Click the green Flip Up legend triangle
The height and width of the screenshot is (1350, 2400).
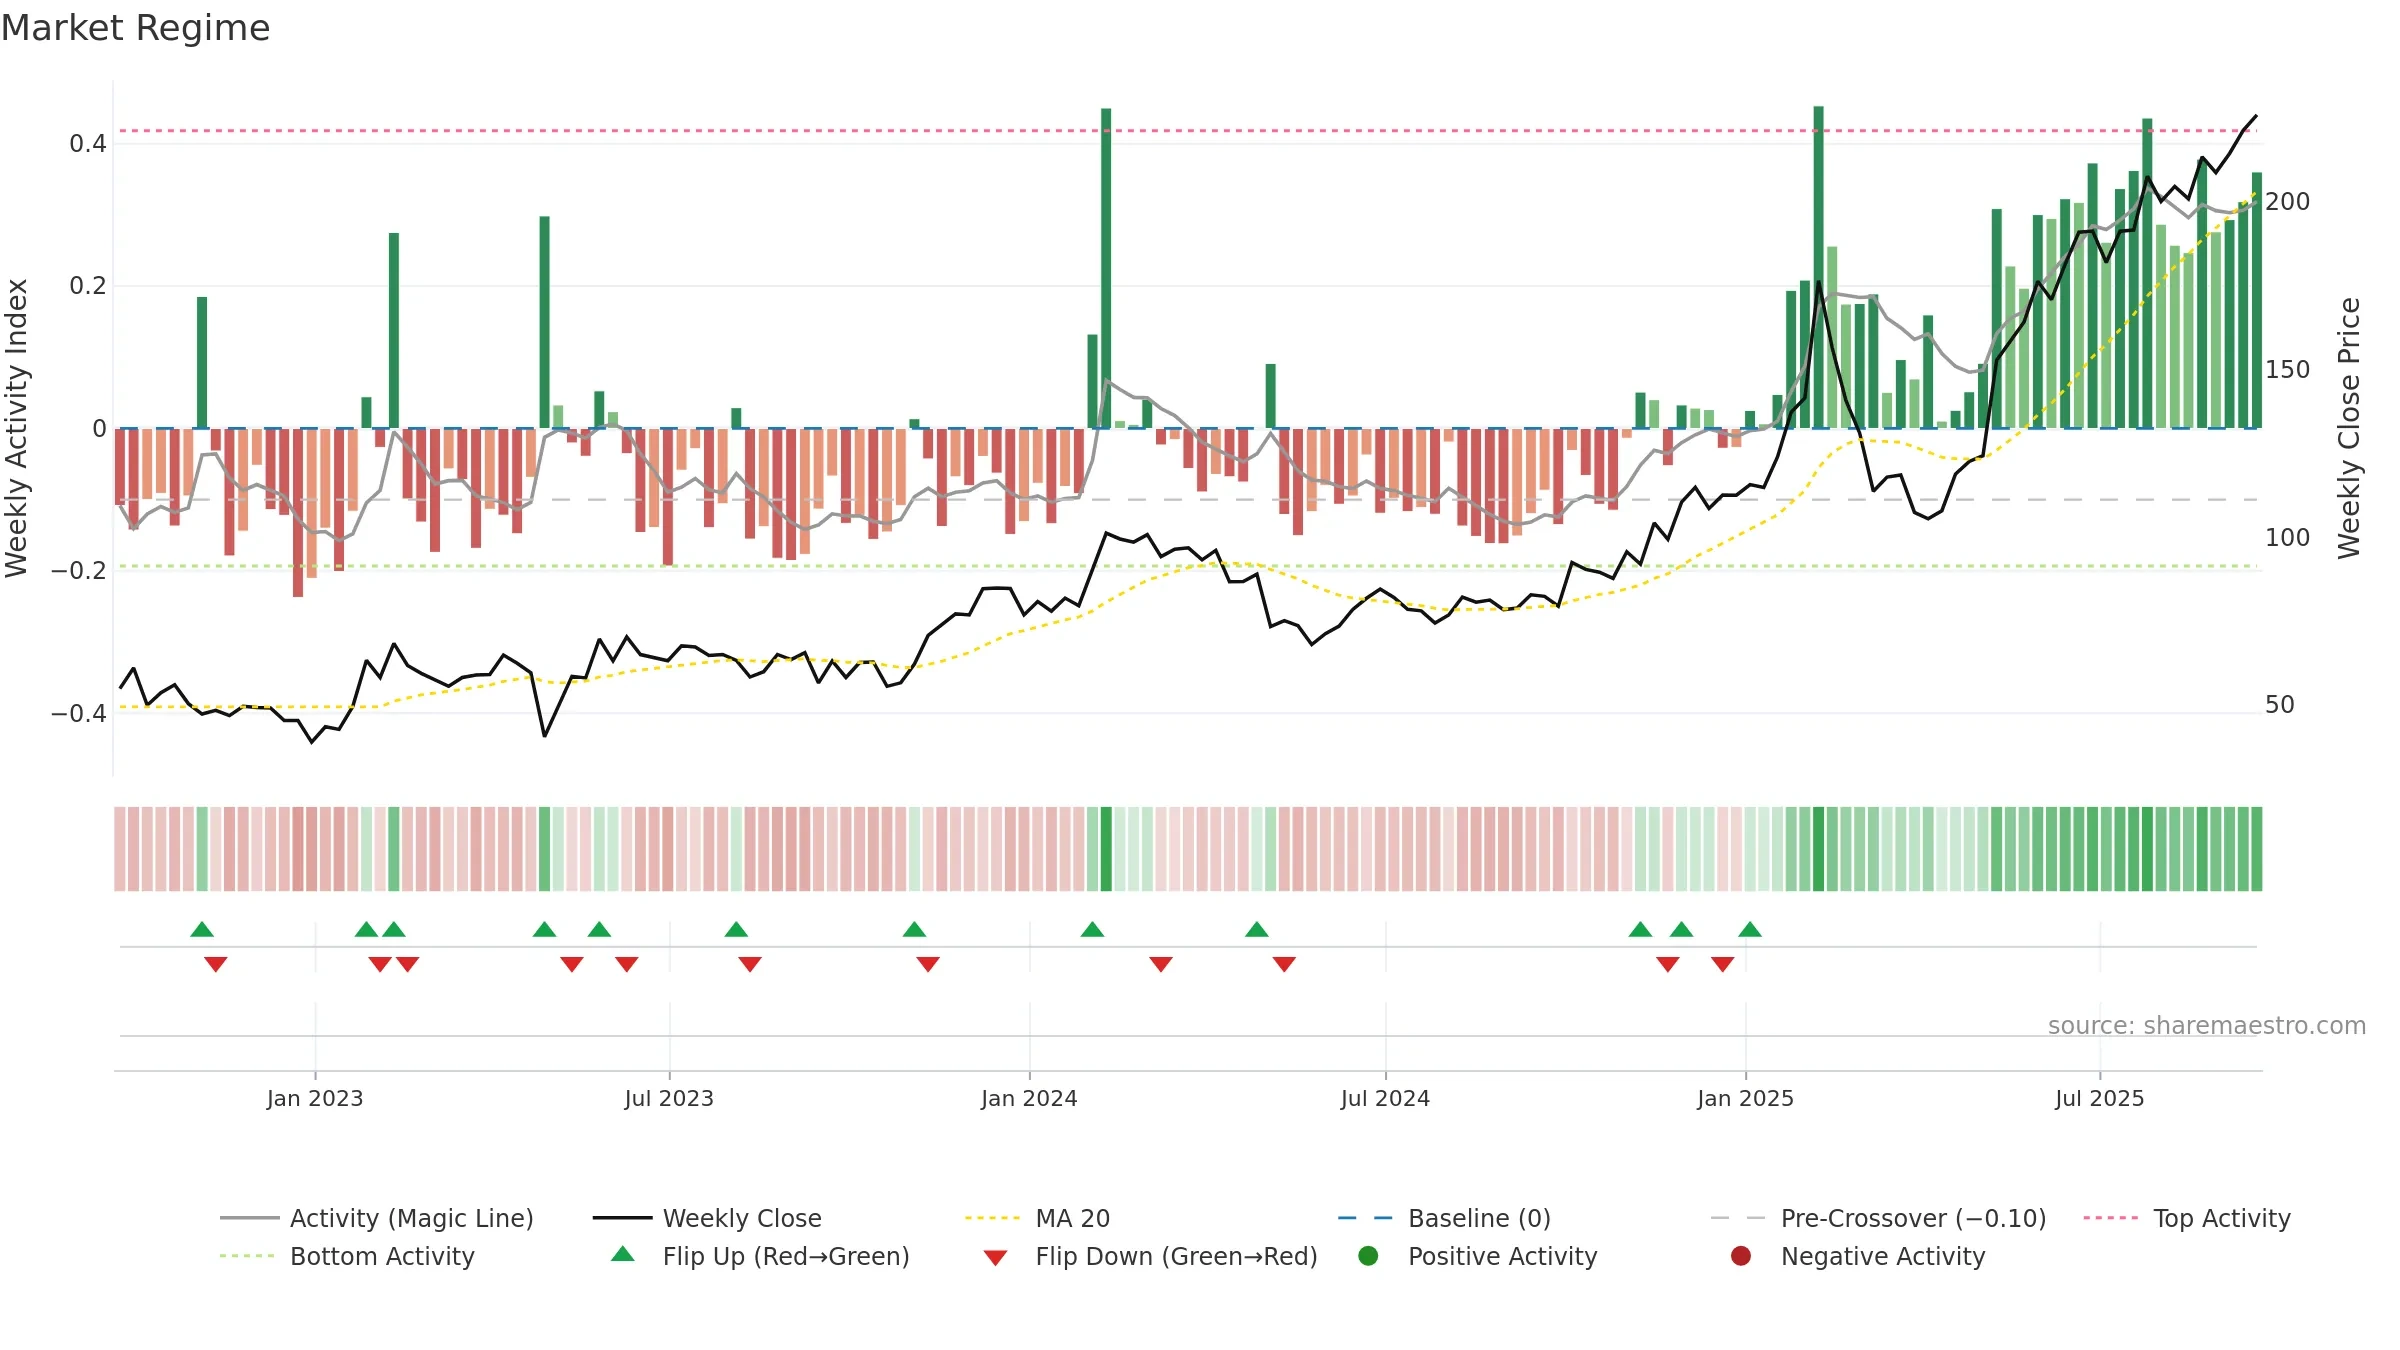pyautogui.click(x=623, y=1254)
